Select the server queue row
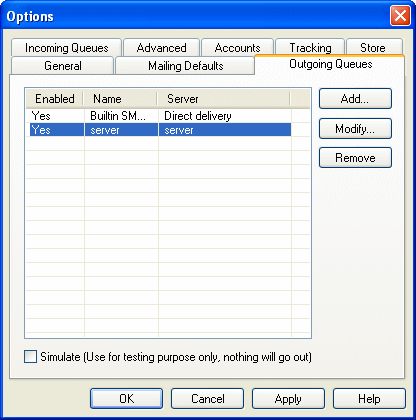 click(x=160, y=130)
